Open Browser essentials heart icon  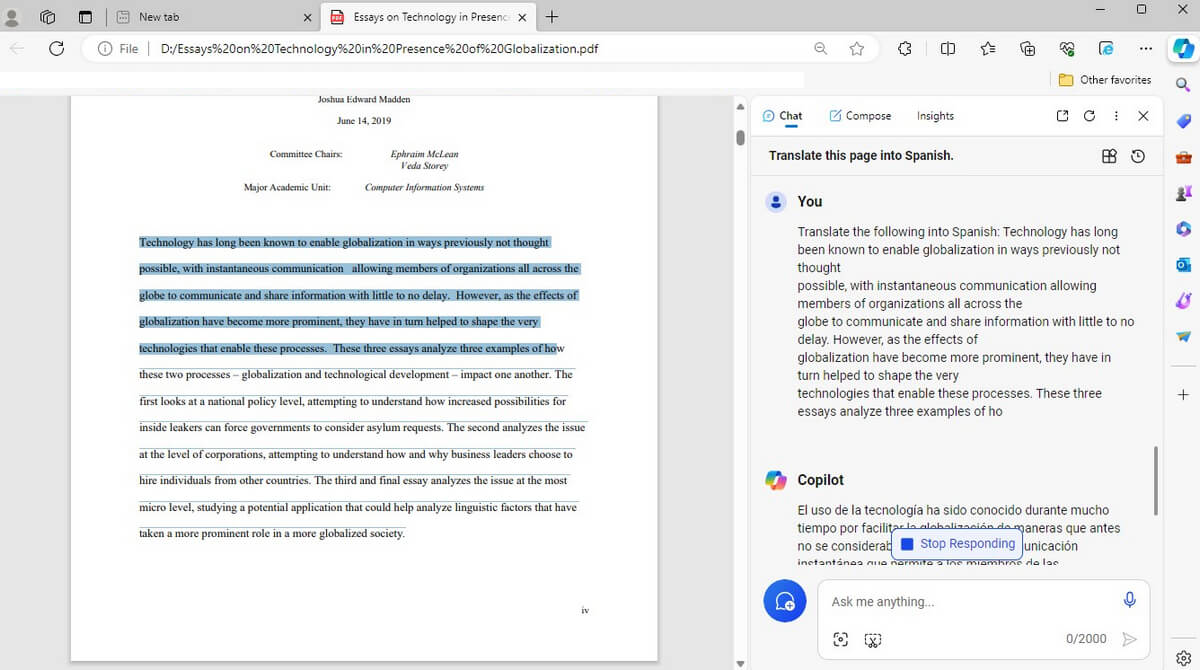click(1067, 48)
